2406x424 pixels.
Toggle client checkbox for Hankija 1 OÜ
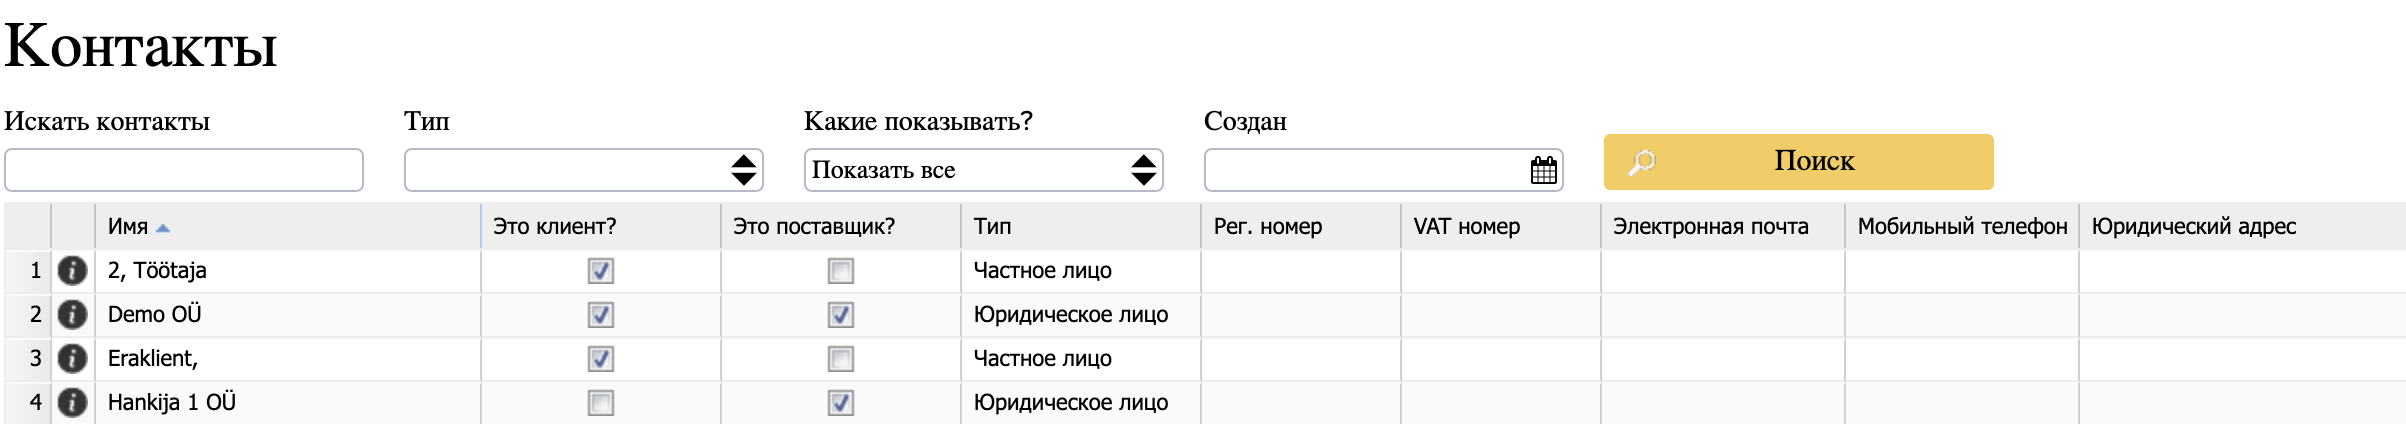(600, 403)
